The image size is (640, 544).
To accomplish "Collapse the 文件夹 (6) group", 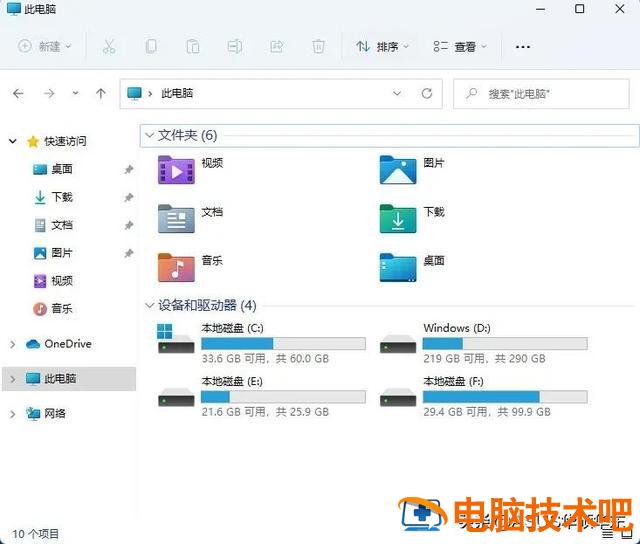I will pos(149,135).
